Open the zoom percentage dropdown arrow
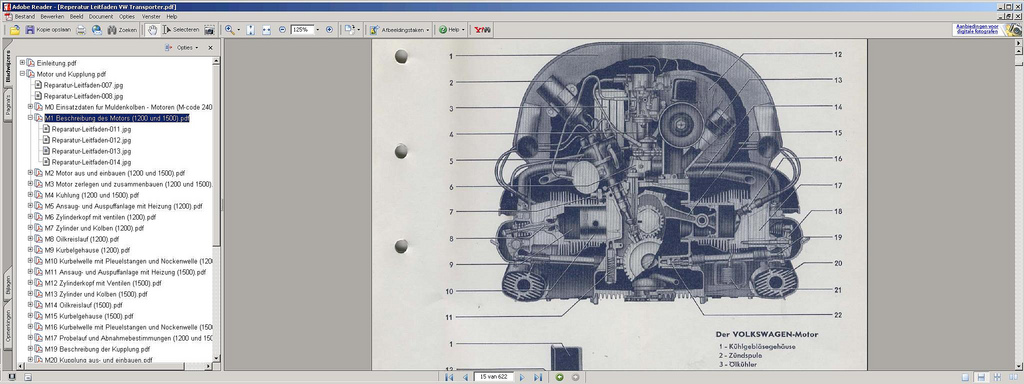The image size is (1024, 384). tap(318, 30)
